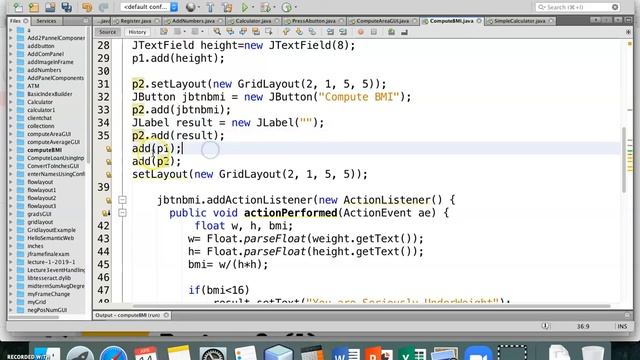Expand the ATM project folder

(x=11, y=86)
